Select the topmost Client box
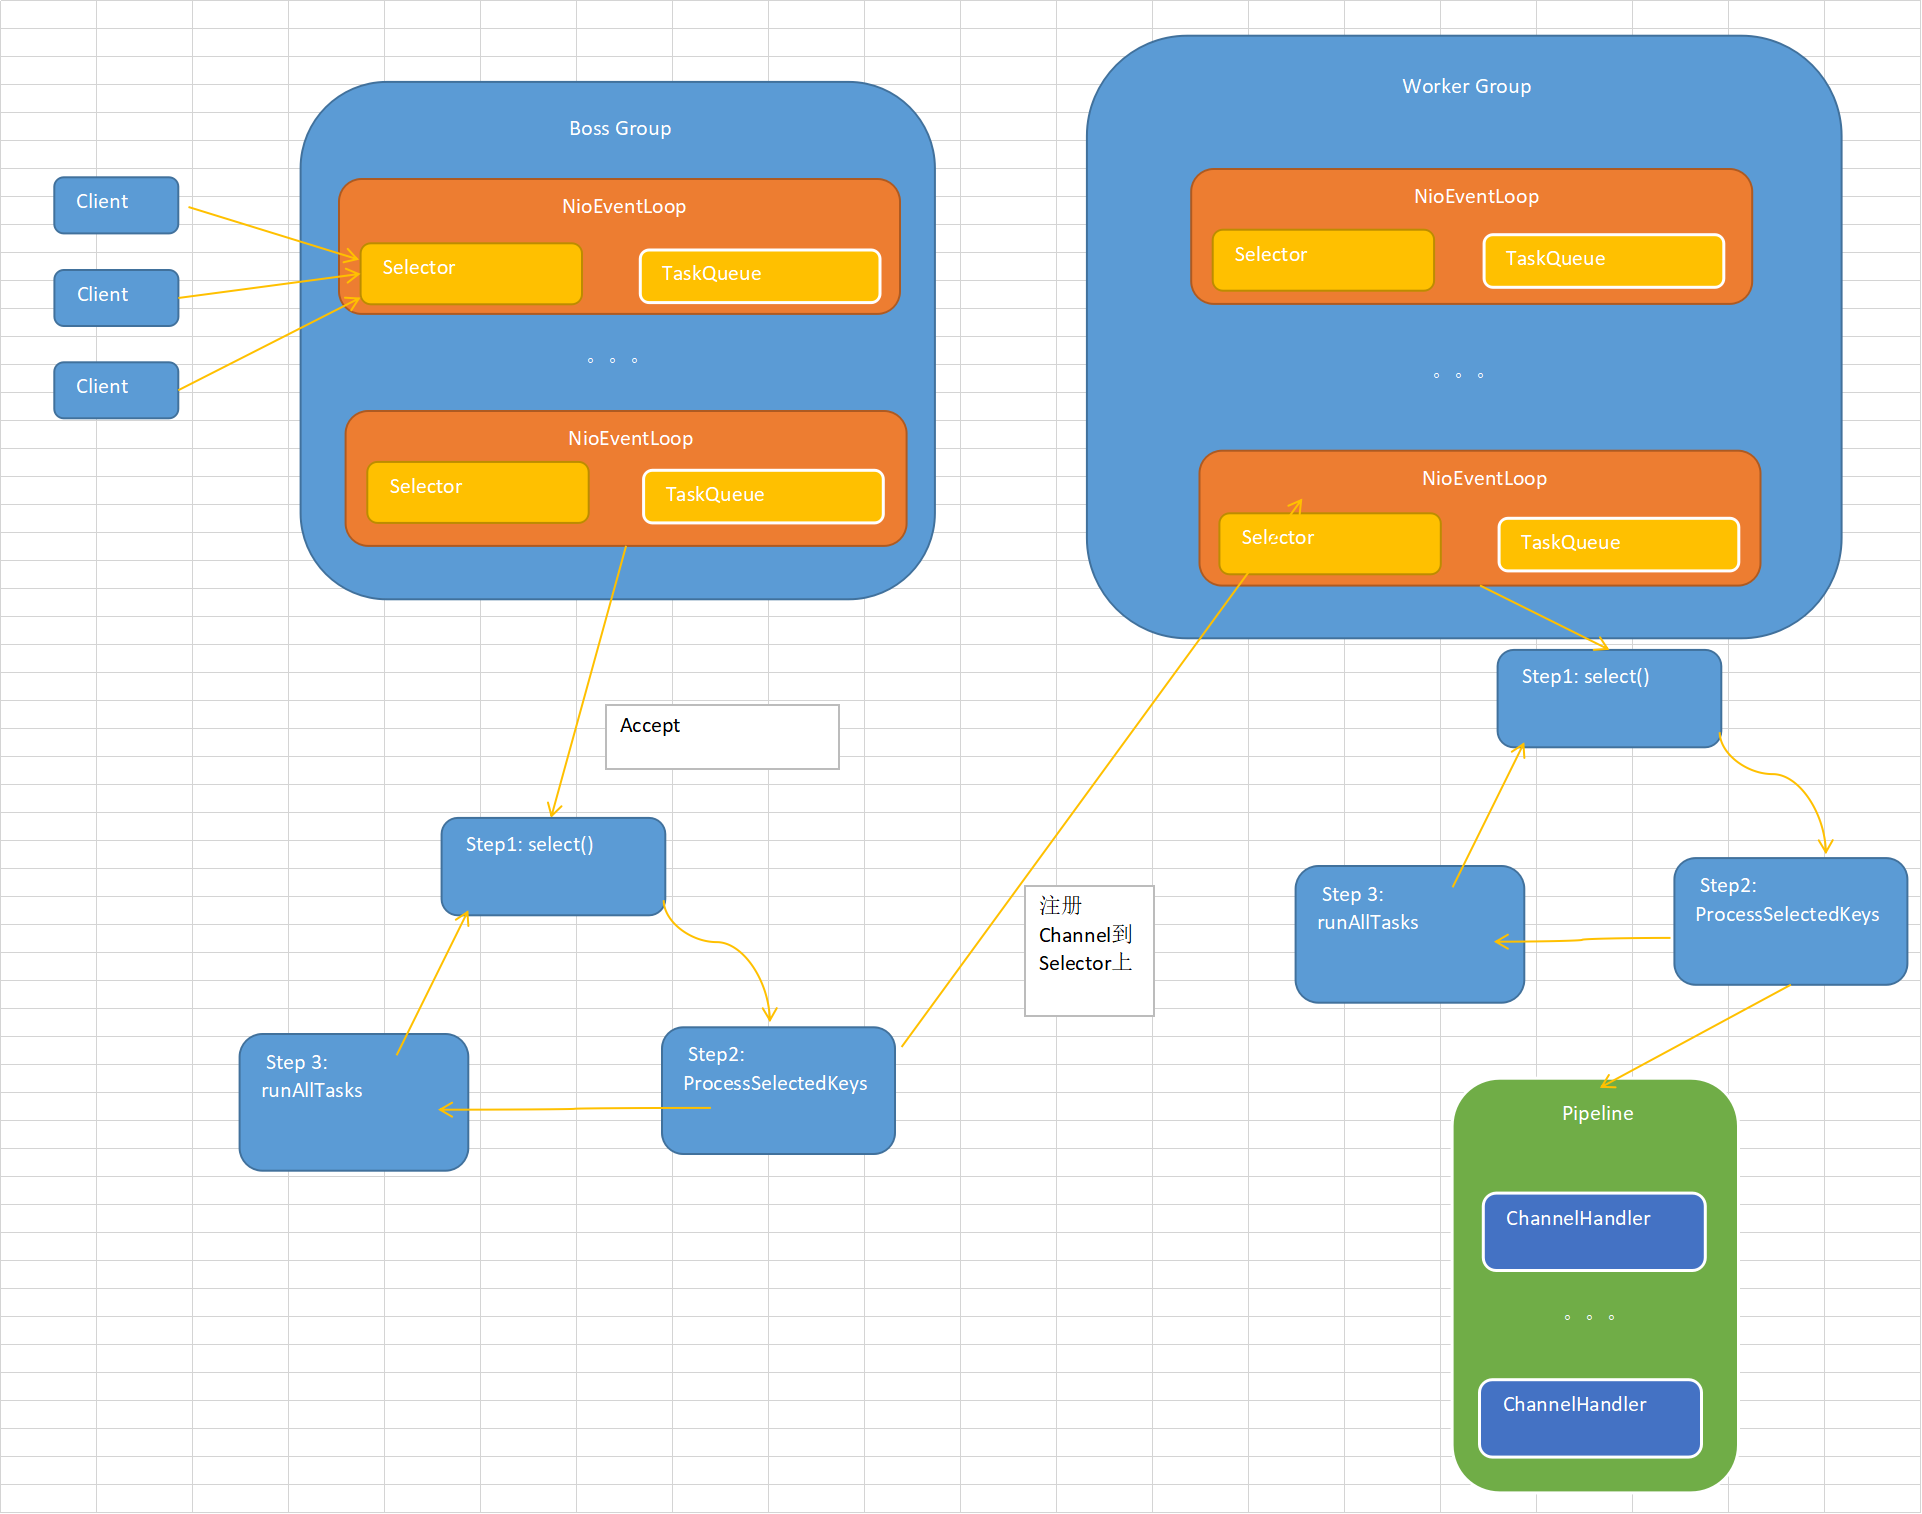This screenshot has width=1922, height=1514. point(116,205)
